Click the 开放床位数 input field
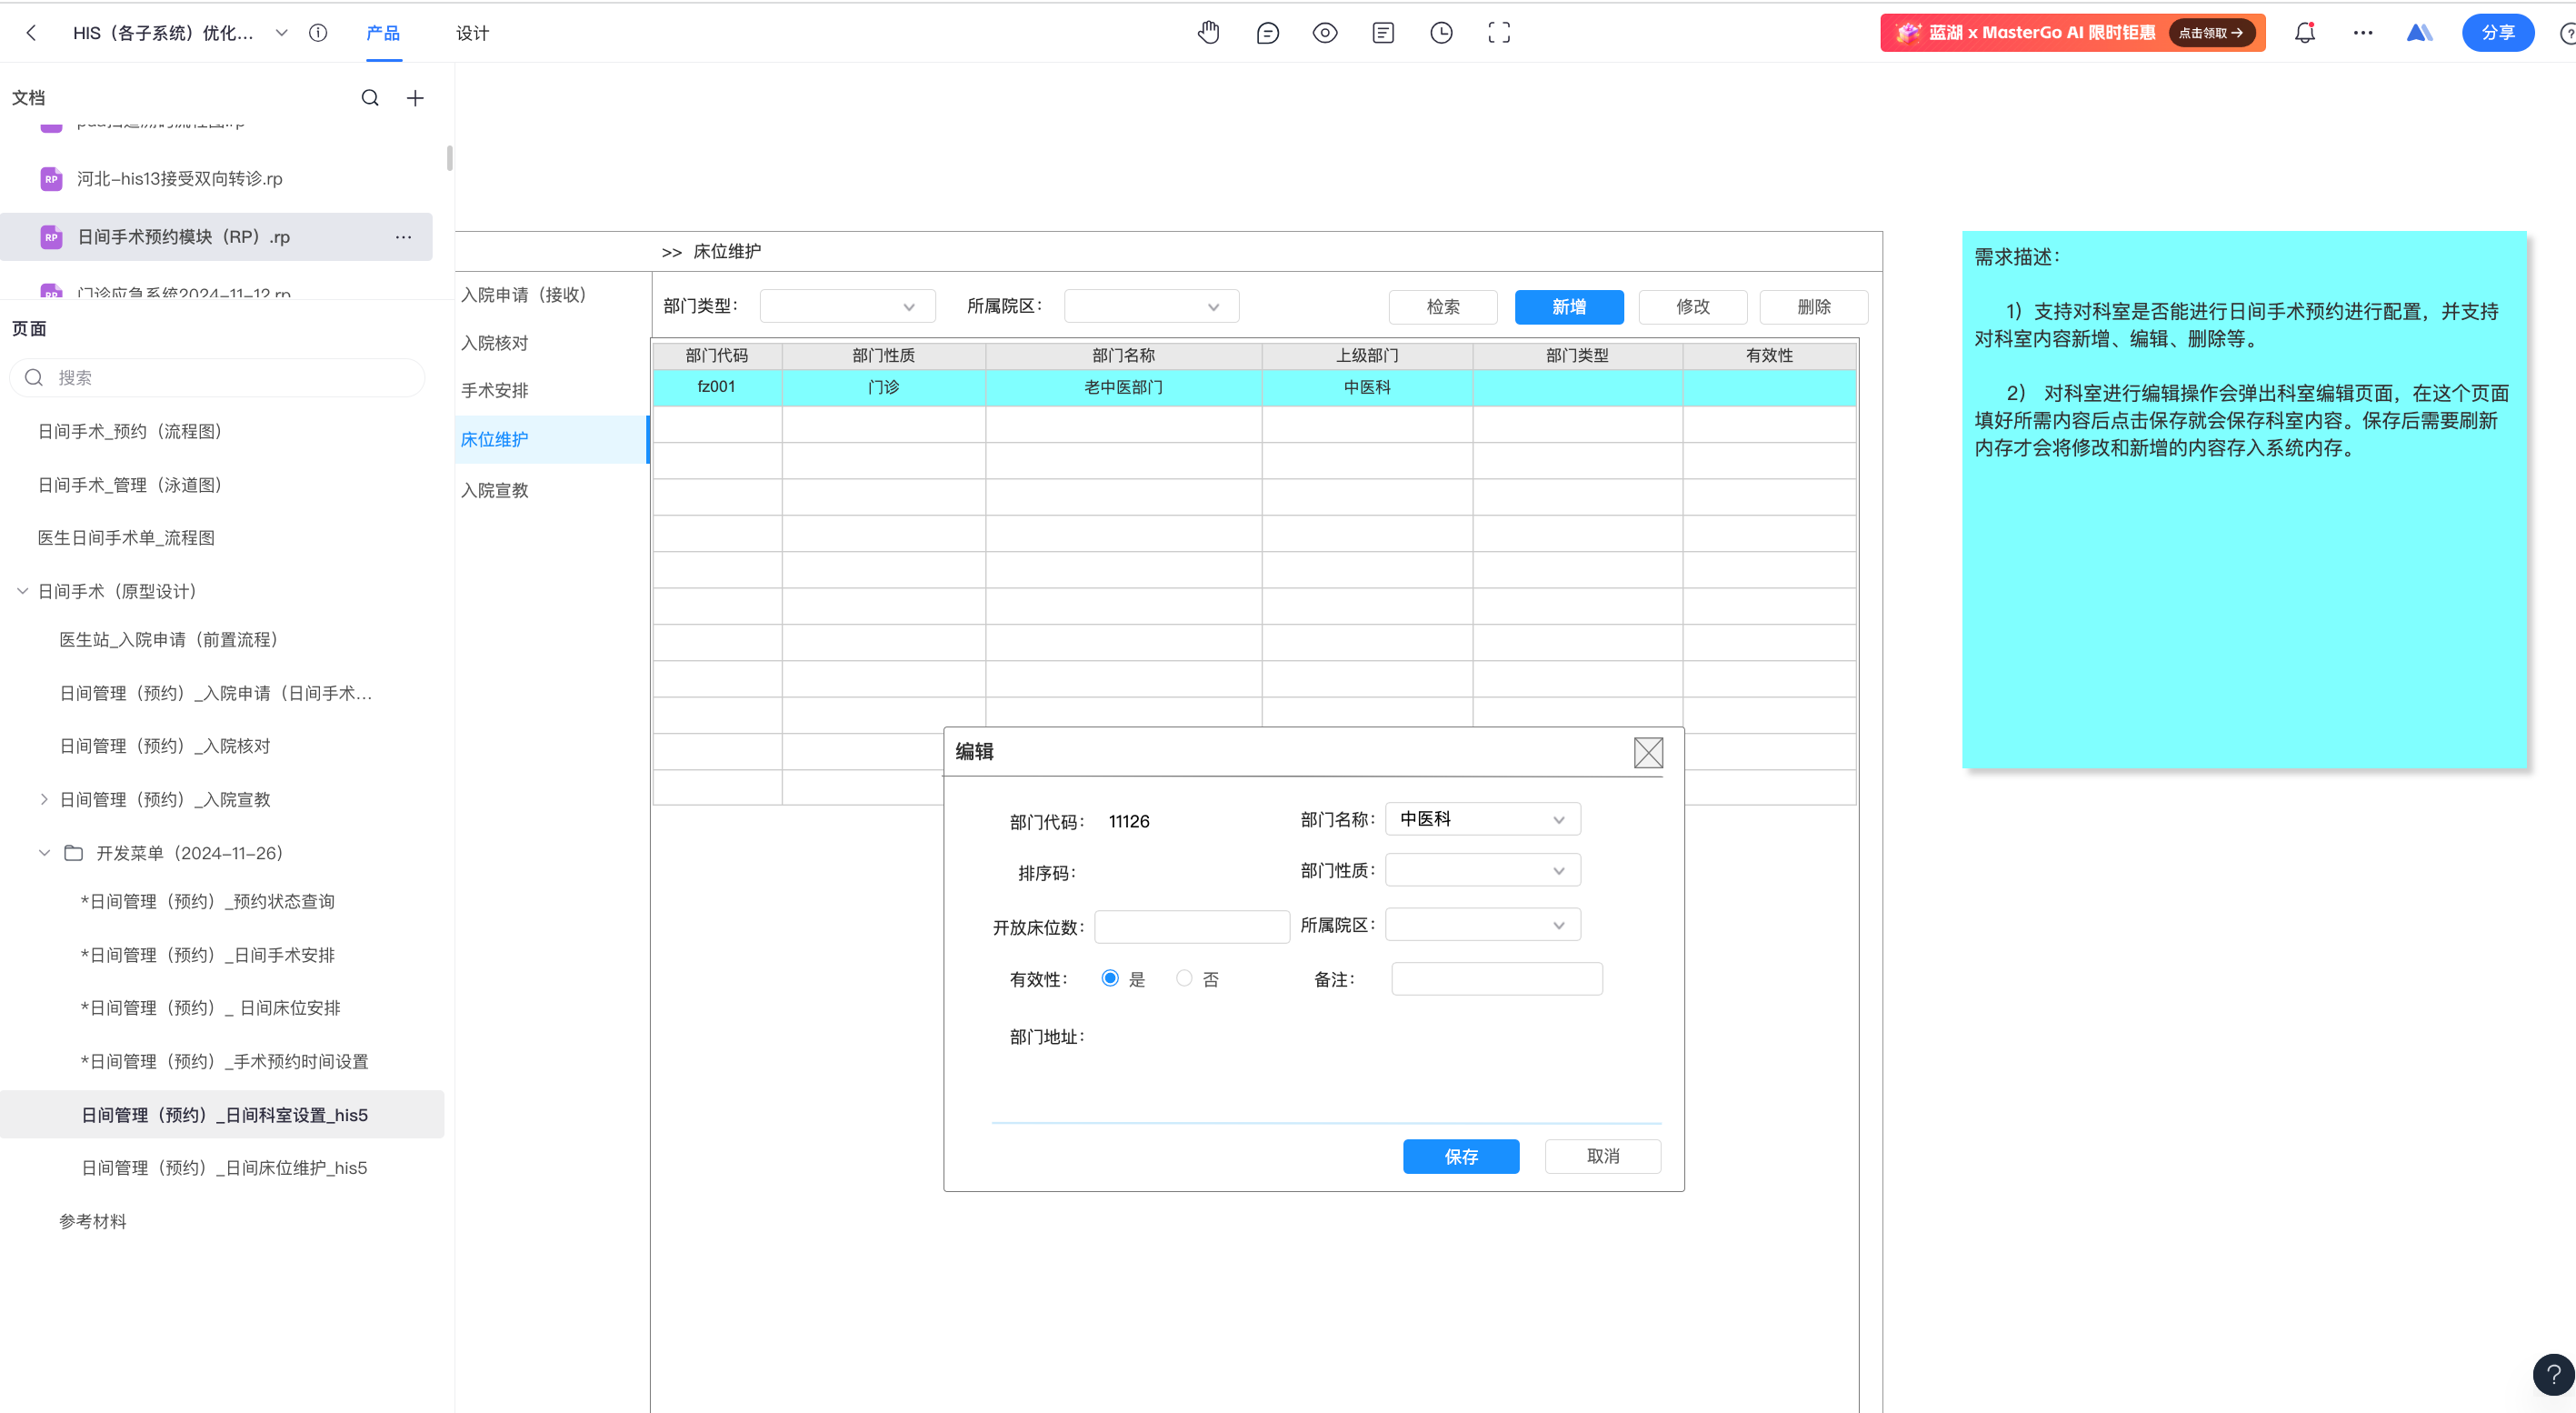 [1191, 927]
